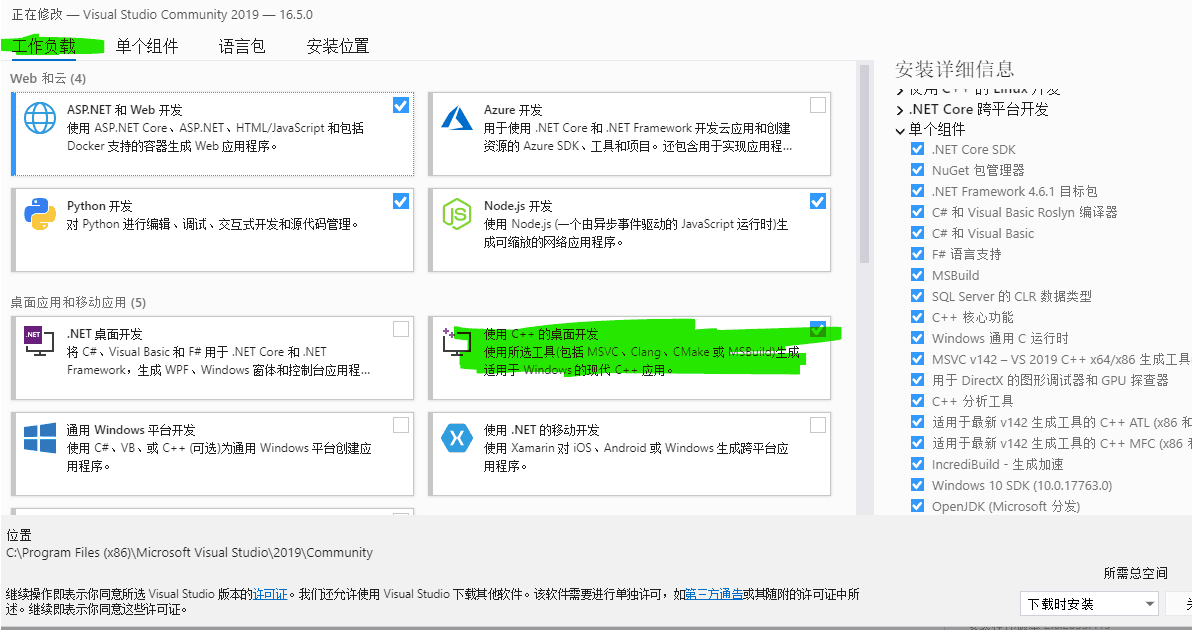Uncheck C++ 分析工具 component
This screenshot has height=630, width=1192.
(918, 401)
